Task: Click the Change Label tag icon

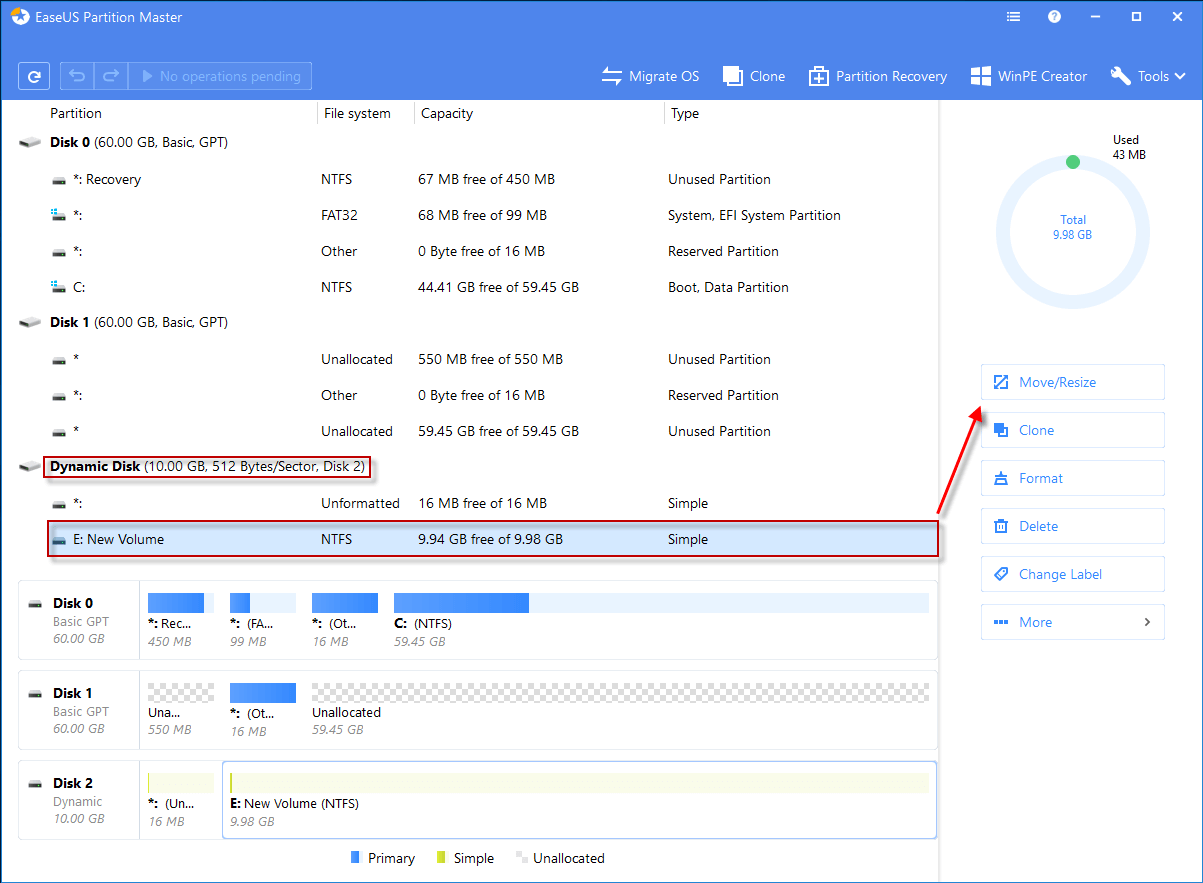Action: (x=1000, y=574)
